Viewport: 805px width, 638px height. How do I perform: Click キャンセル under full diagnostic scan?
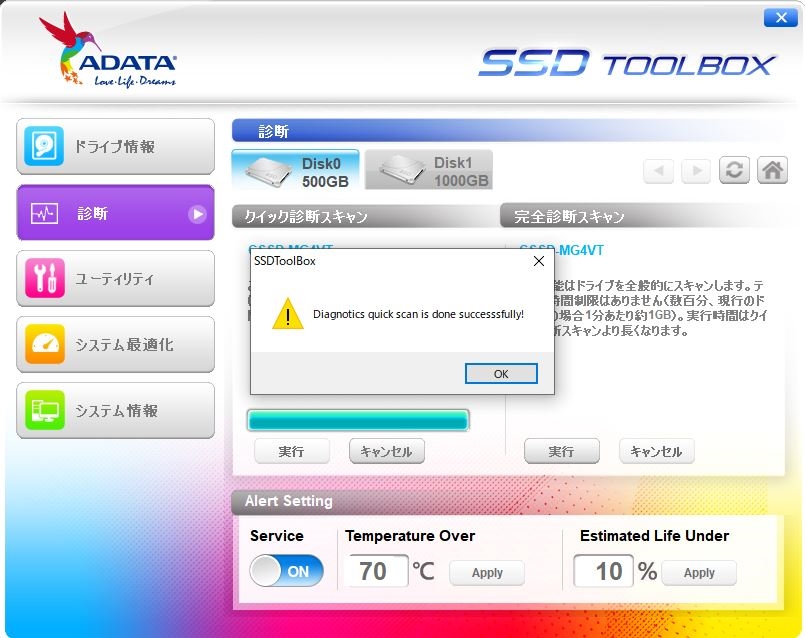[x=657, y=451]
